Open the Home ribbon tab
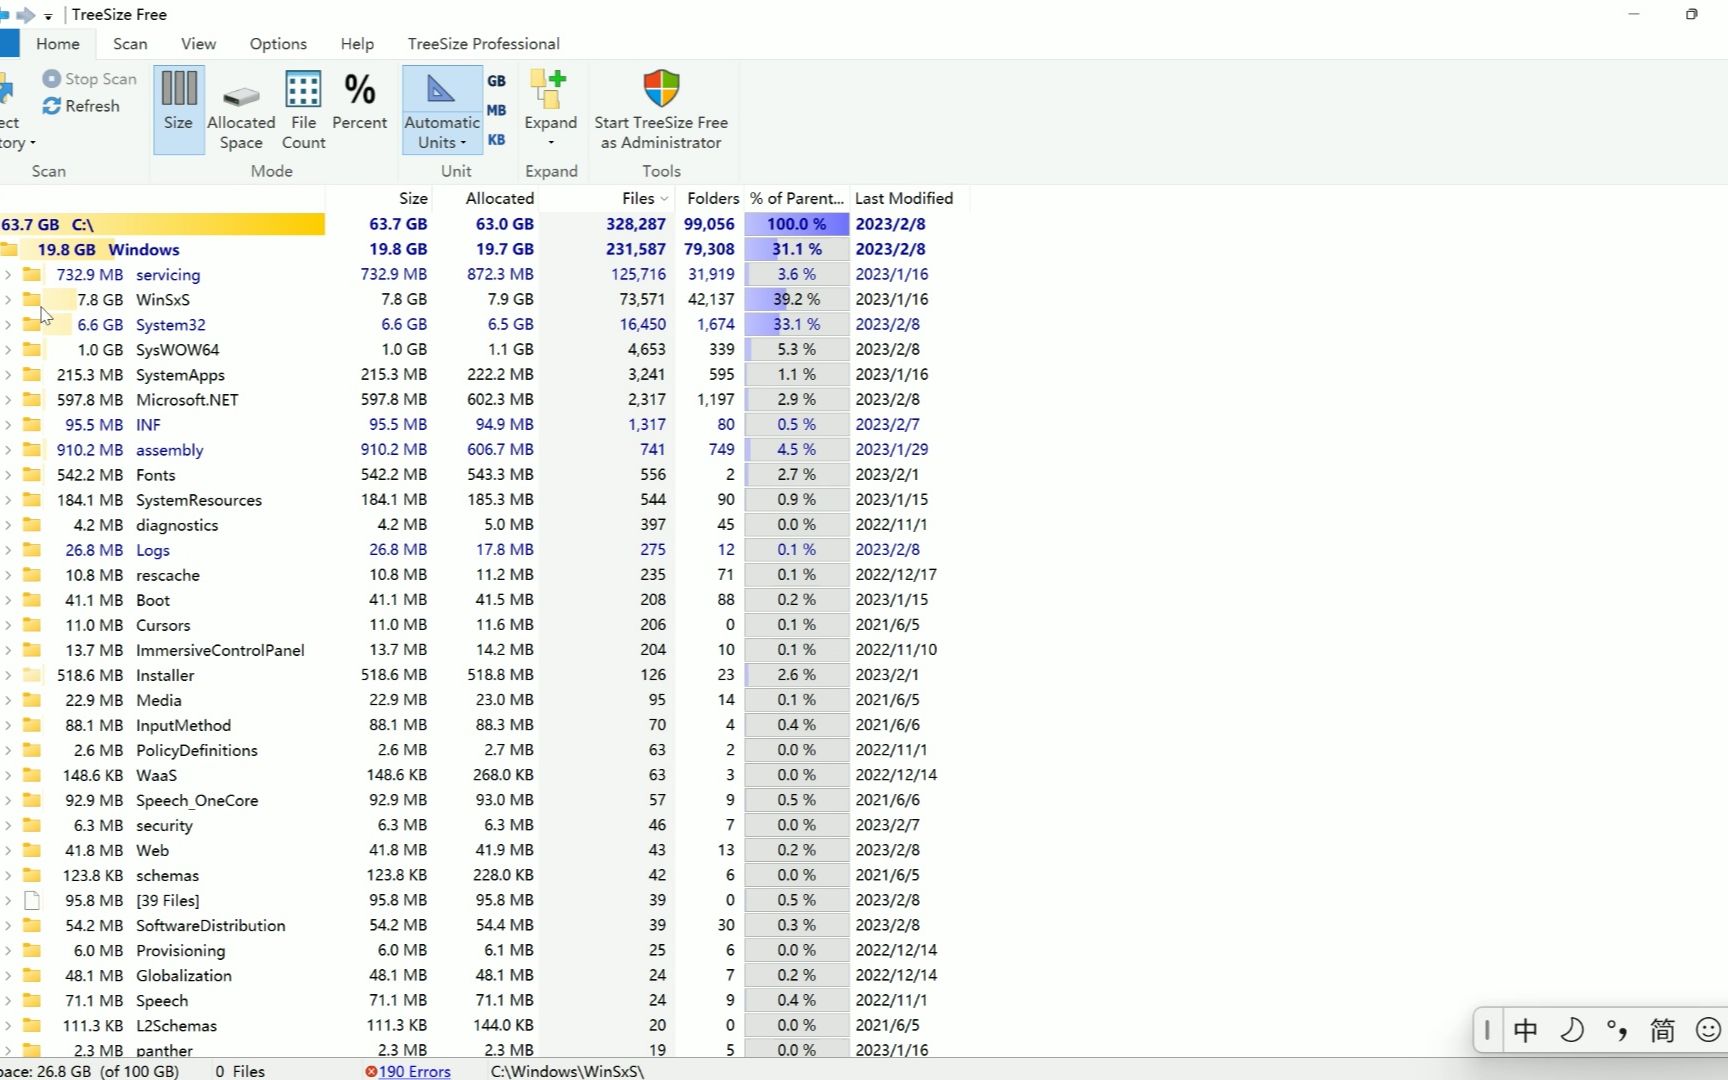1728x1080 pixels. [58, 44]
